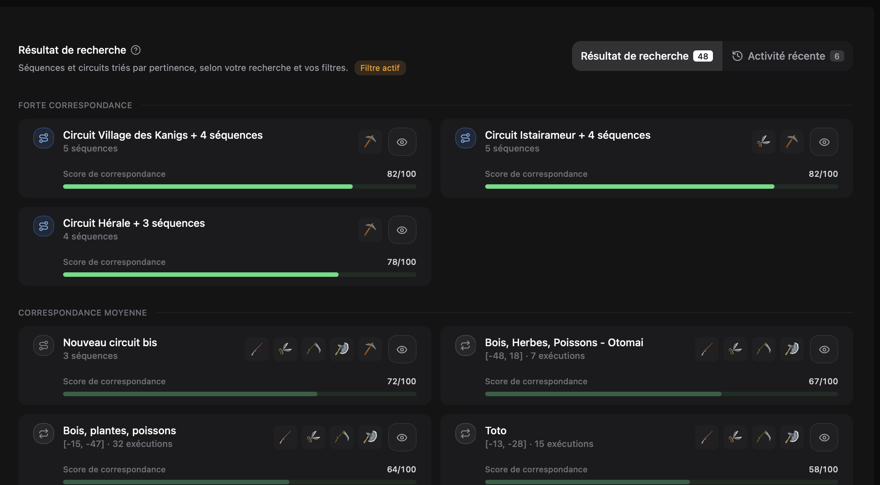Viewport: 880px width, 485px height.
Task: Click the Filtre actif badge
Action: 380,68
